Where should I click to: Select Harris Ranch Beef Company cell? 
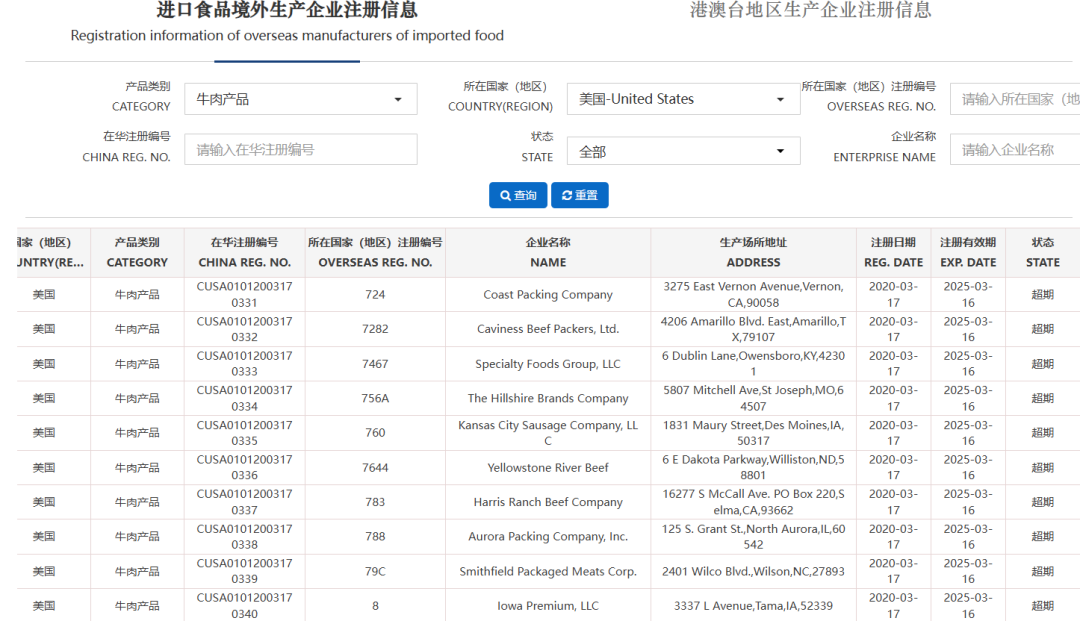[548, 503]
